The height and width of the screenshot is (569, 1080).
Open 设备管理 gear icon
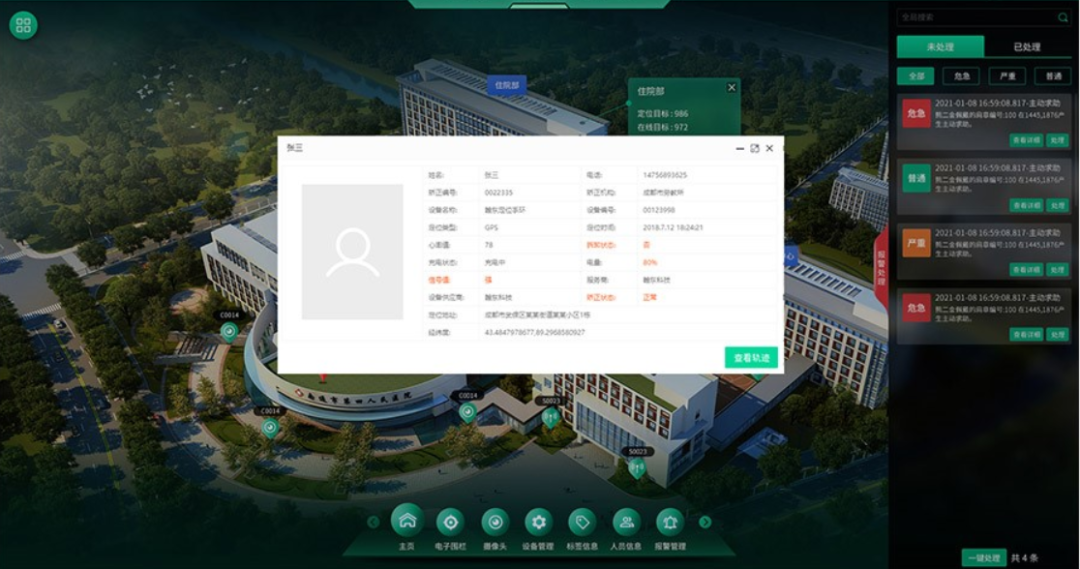[538, 523]
